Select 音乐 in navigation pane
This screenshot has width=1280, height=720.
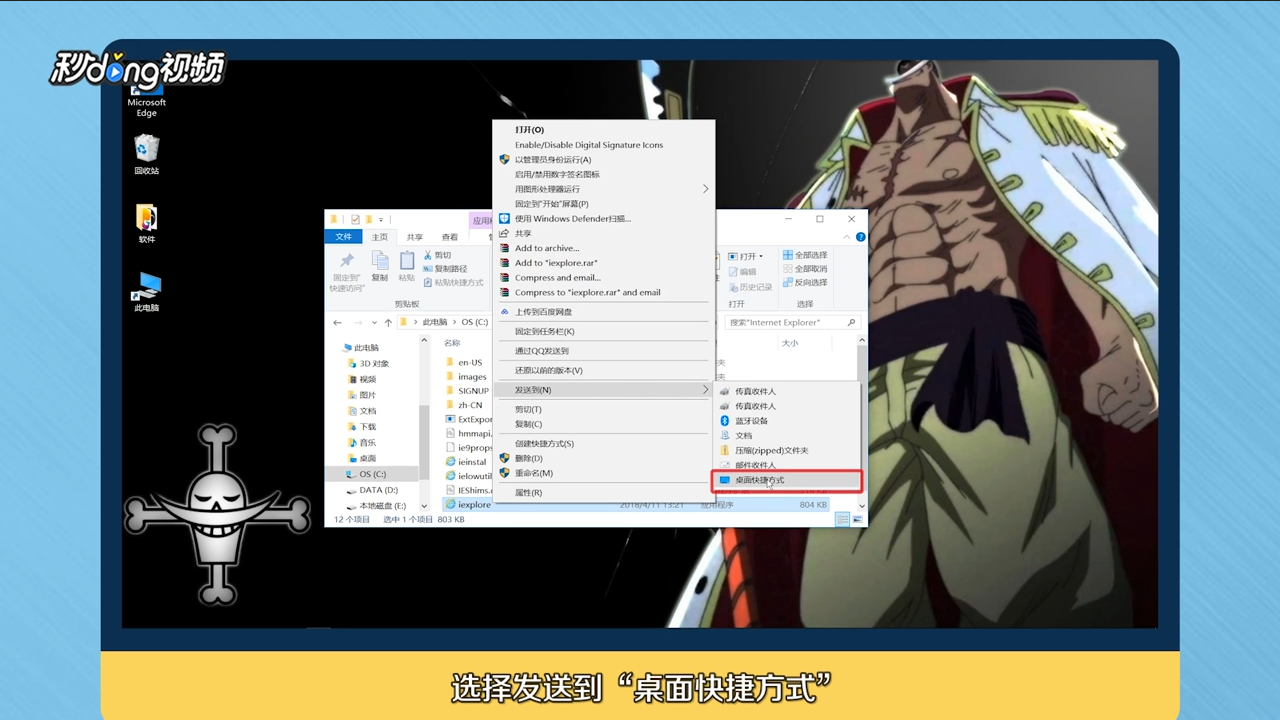pos(361,442)
